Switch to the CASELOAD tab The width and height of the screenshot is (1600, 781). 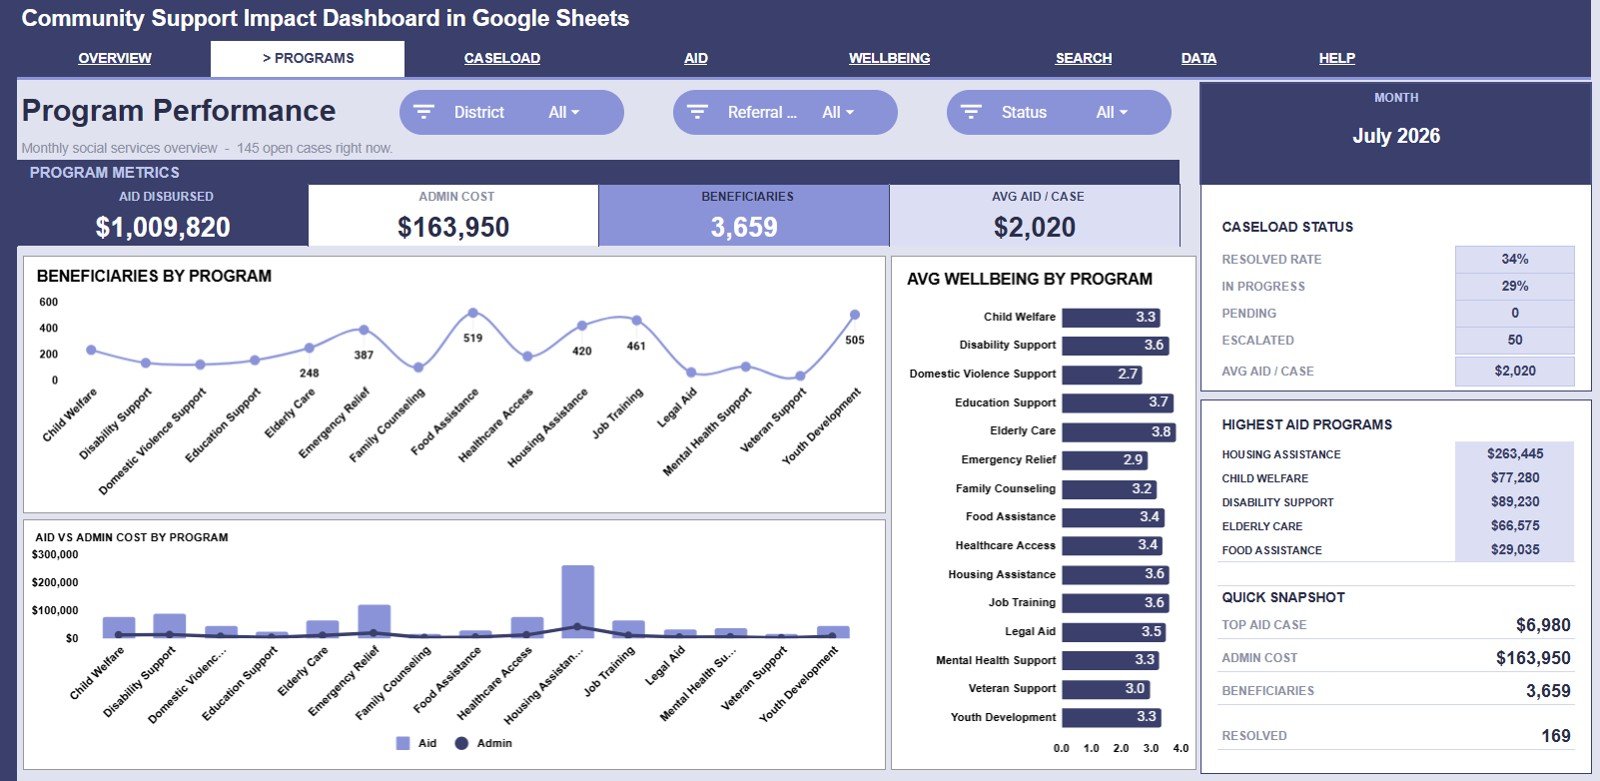click(x=502, y=58)
